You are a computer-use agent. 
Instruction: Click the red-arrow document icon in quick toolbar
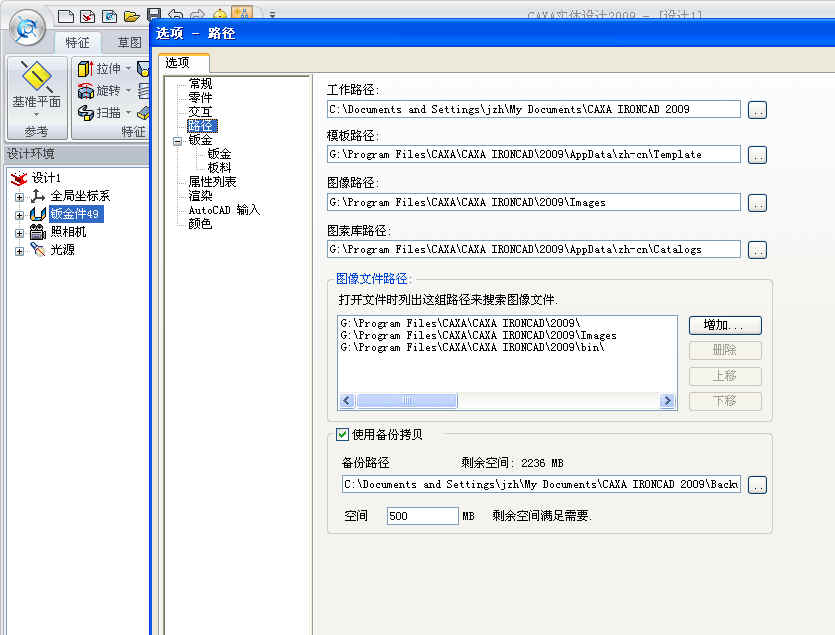pos(87,16)
